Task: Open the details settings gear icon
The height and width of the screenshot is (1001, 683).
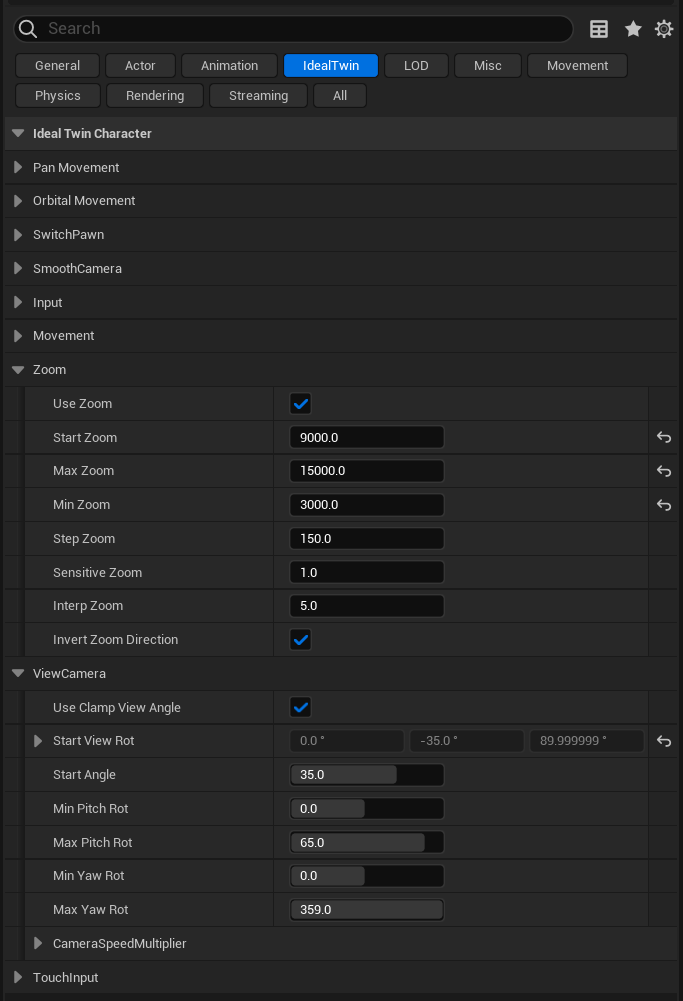Action: (x=664, y=29)
